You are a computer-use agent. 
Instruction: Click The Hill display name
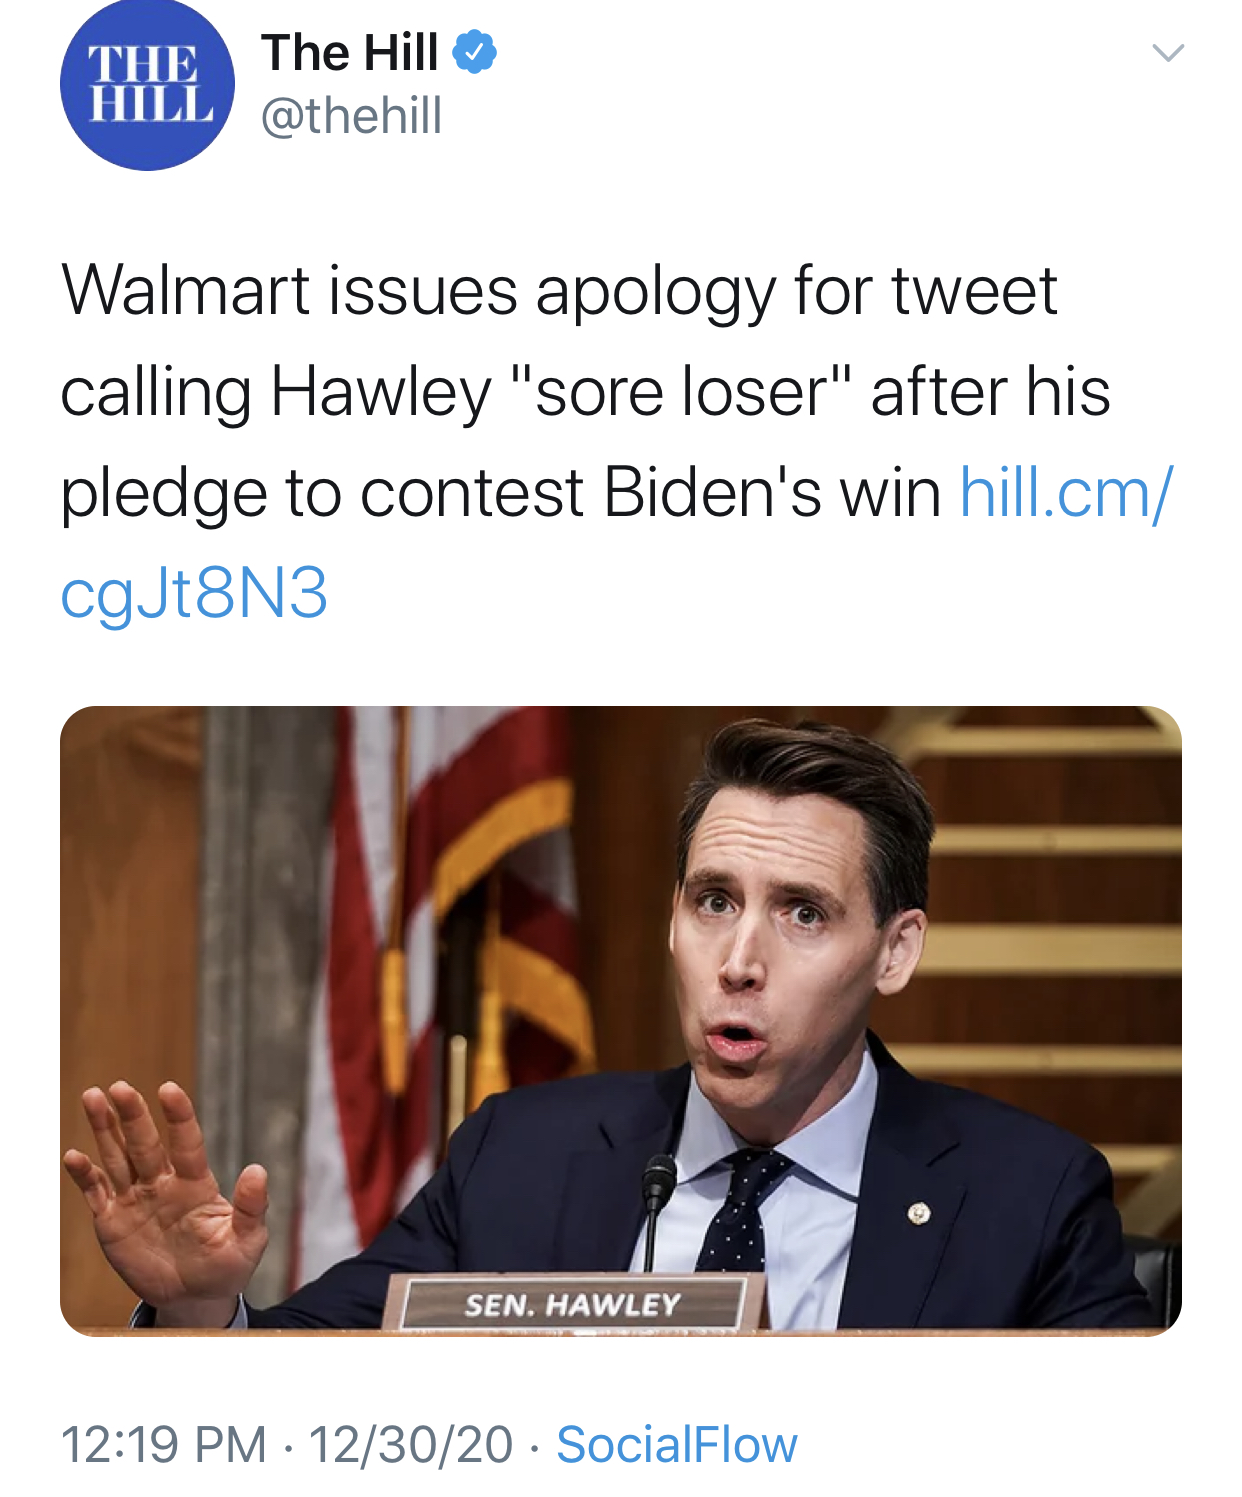[350, 52]
